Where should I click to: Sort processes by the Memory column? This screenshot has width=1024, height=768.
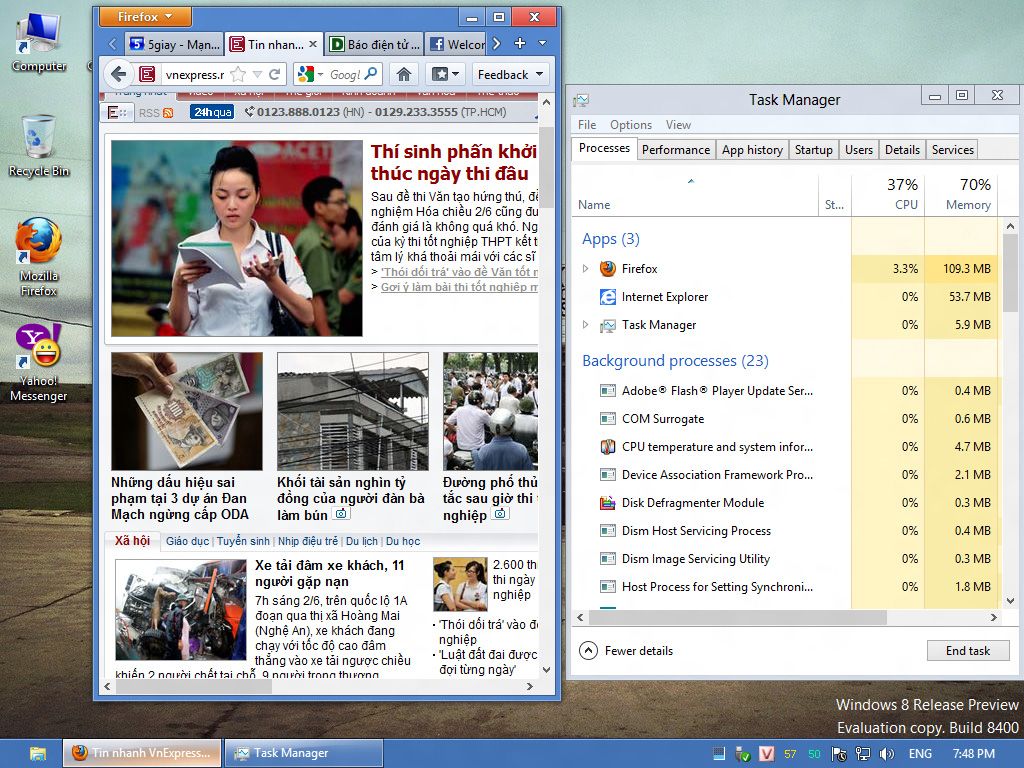tap(961, 194)
